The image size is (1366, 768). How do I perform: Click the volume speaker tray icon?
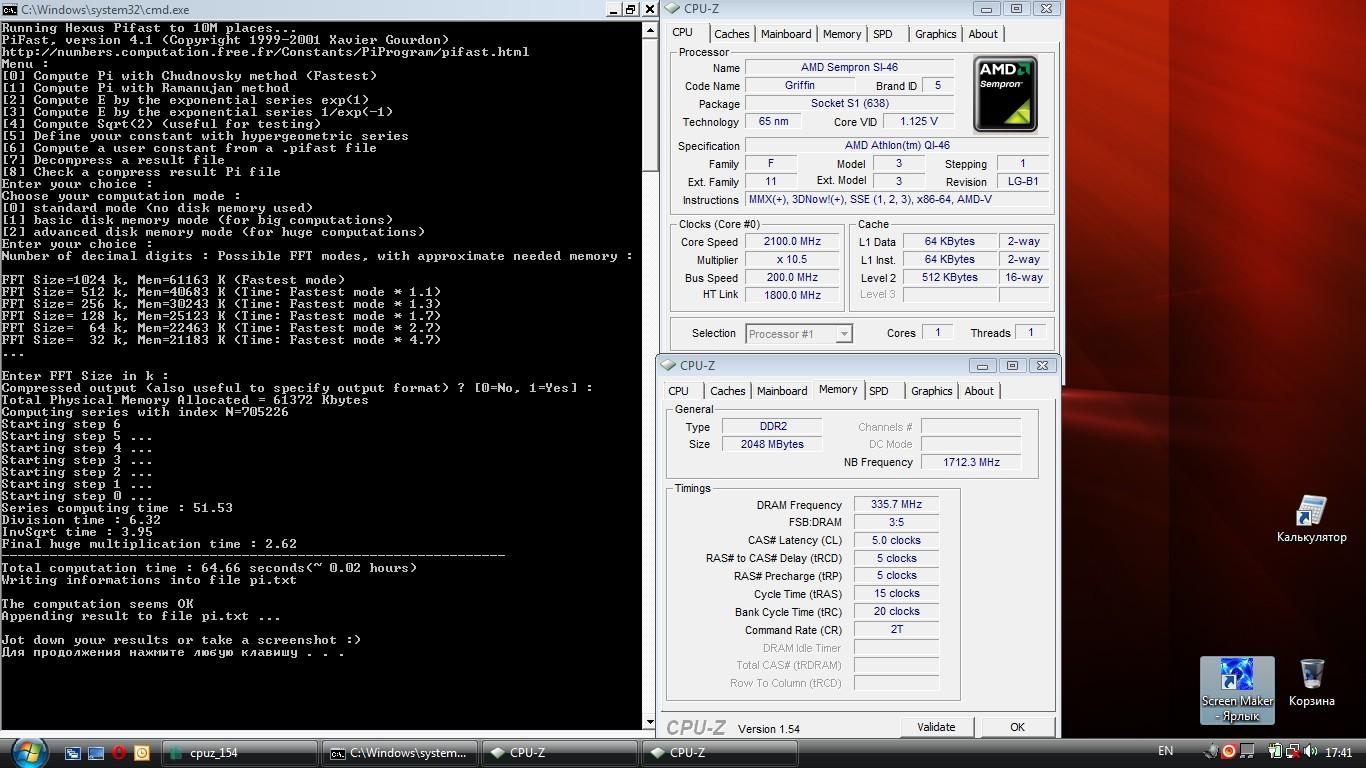coord(1310,751)
